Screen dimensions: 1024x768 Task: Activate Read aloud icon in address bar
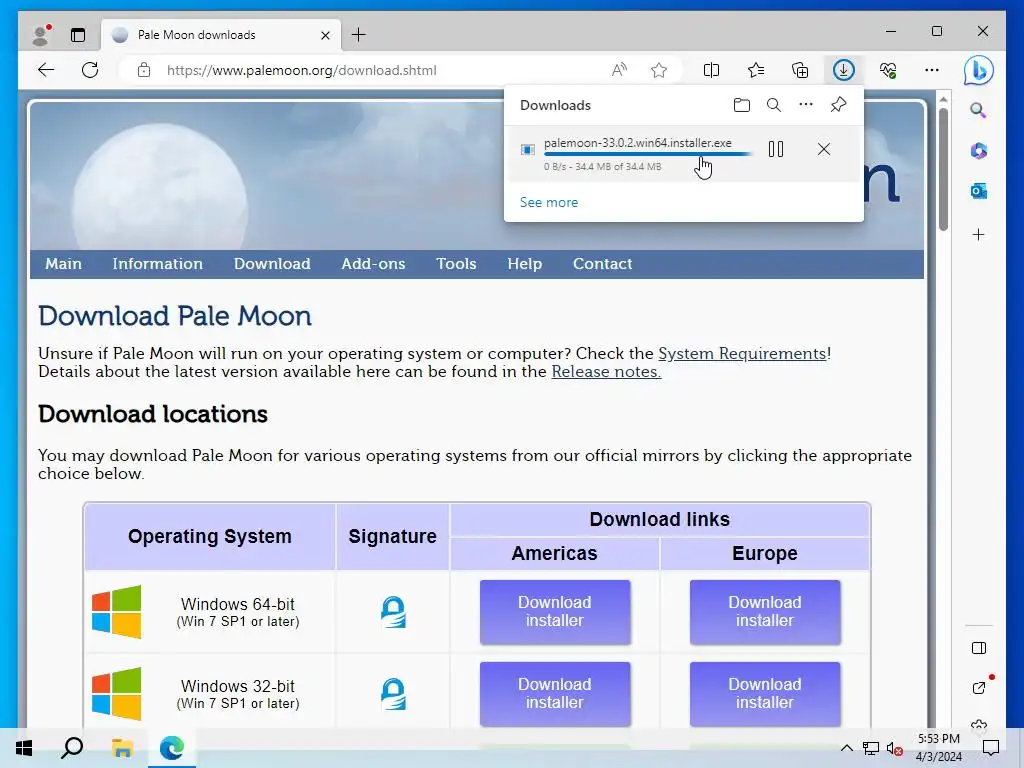[x=619, y=70]
